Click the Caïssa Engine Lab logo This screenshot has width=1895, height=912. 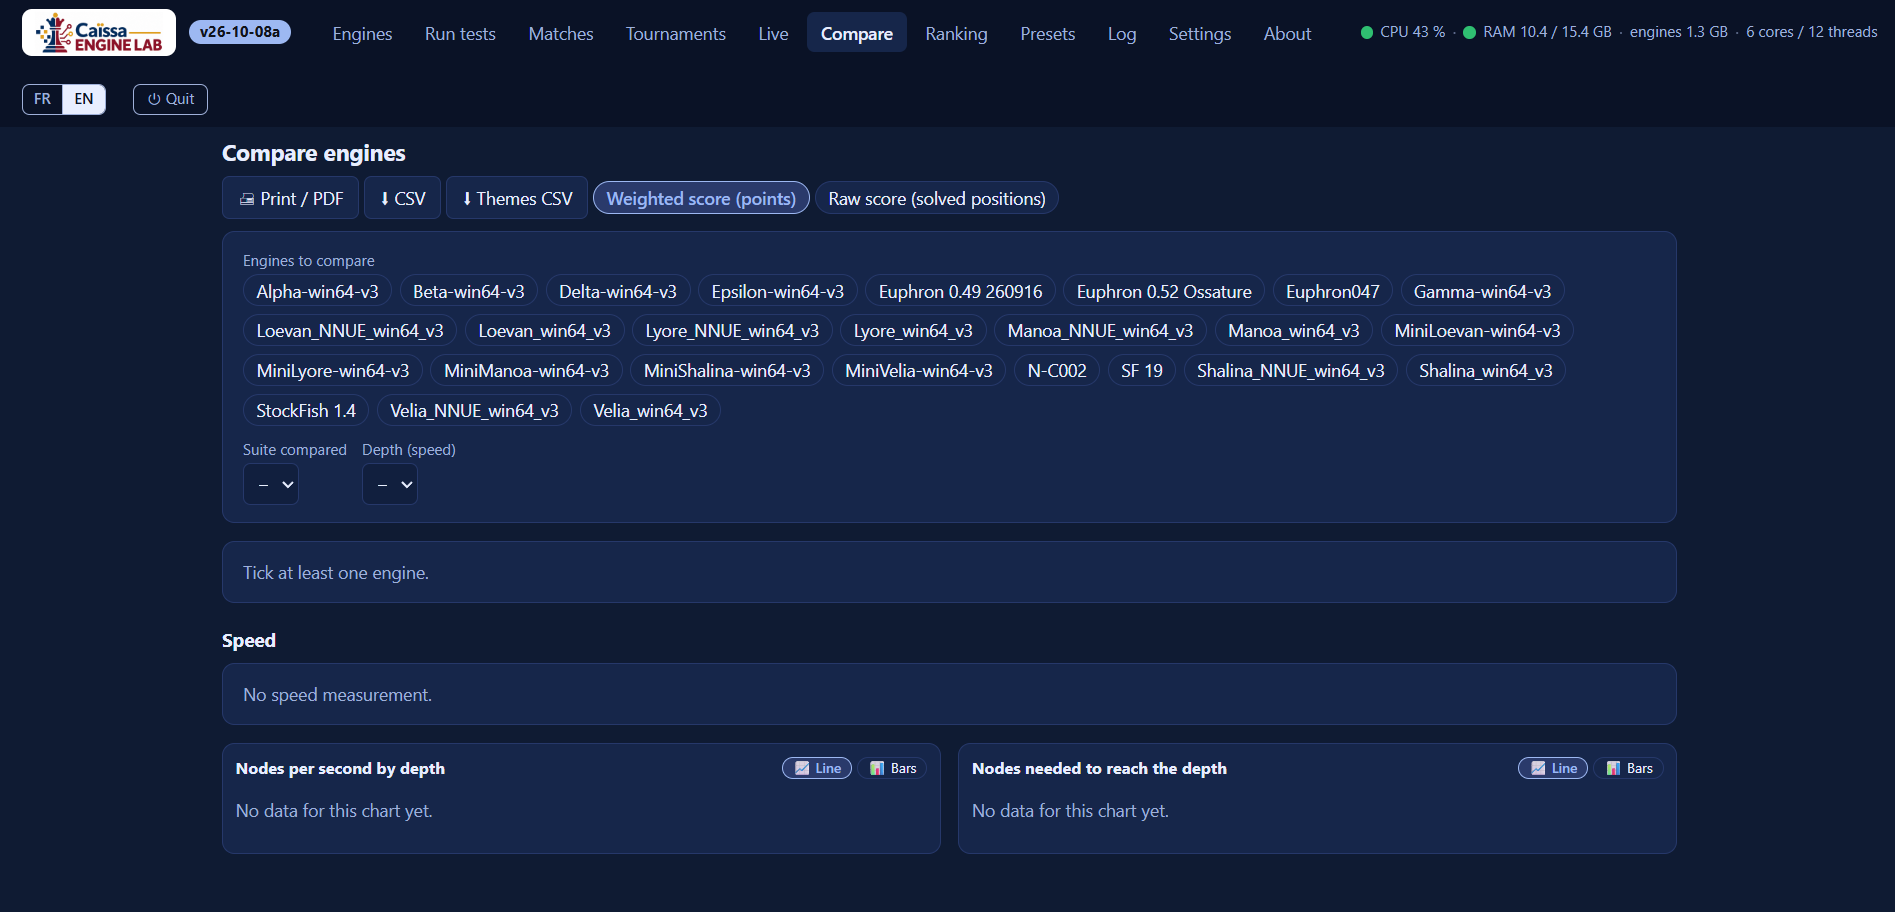[99, 33]
